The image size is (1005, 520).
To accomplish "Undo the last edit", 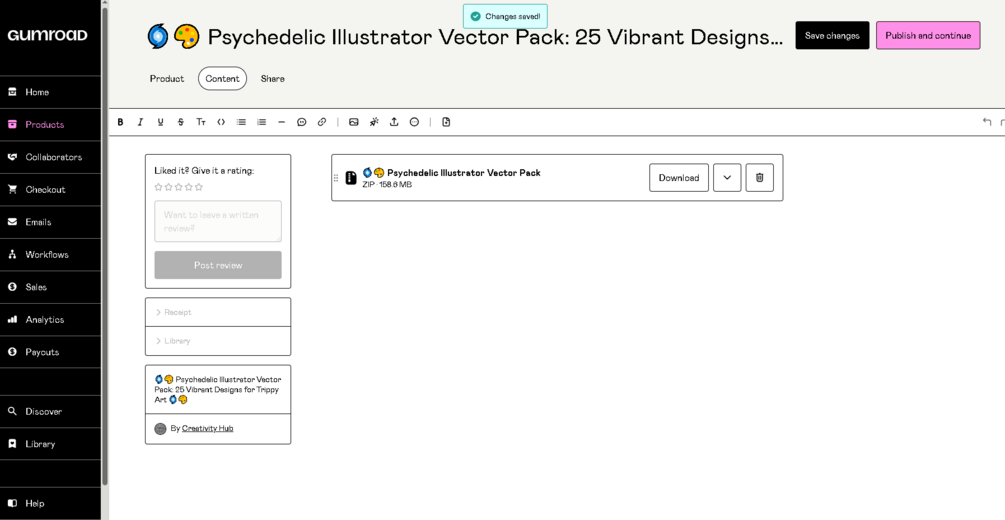I will pyautogui.click(x=987, y=122).
